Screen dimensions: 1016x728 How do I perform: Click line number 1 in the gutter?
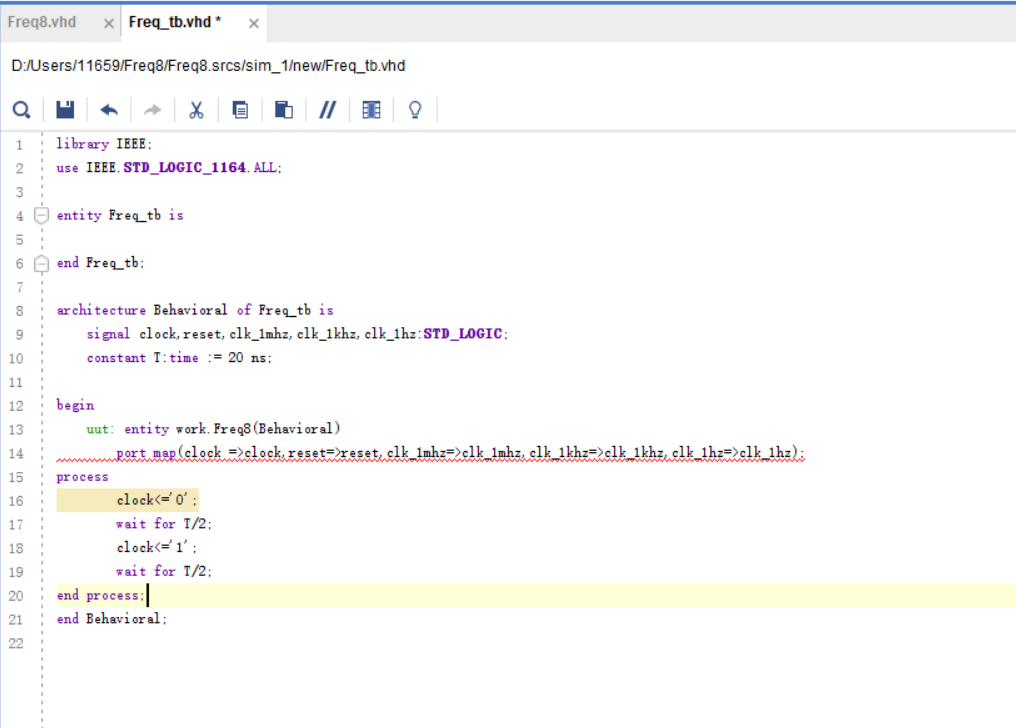click(x=19, y=144)
